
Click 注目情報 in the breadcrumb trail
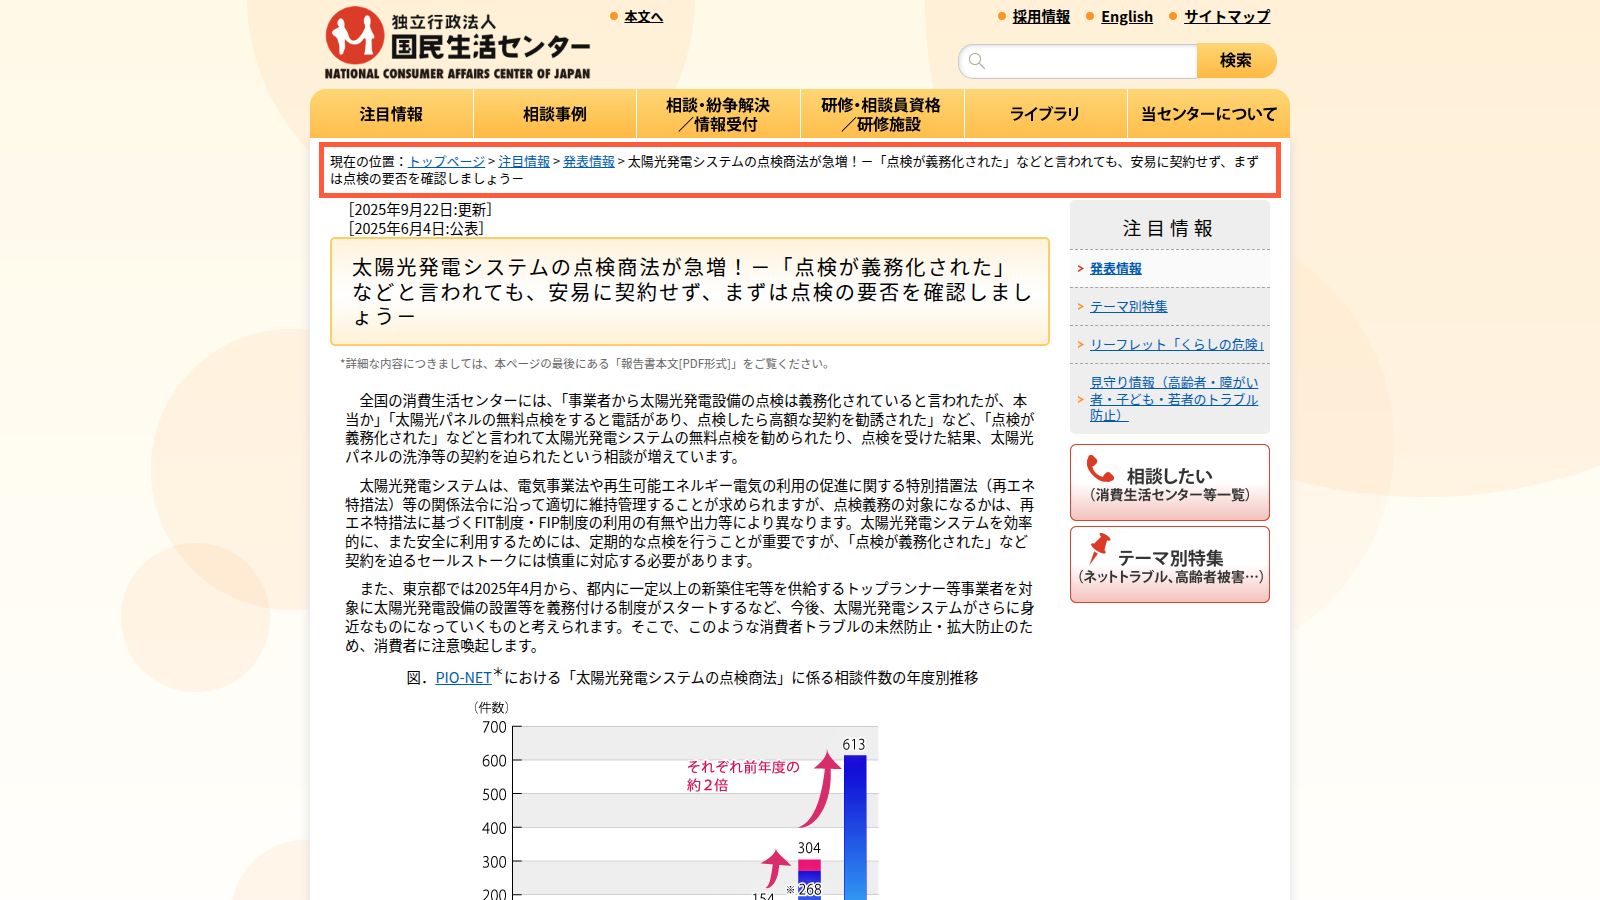(x=524, y=162)
